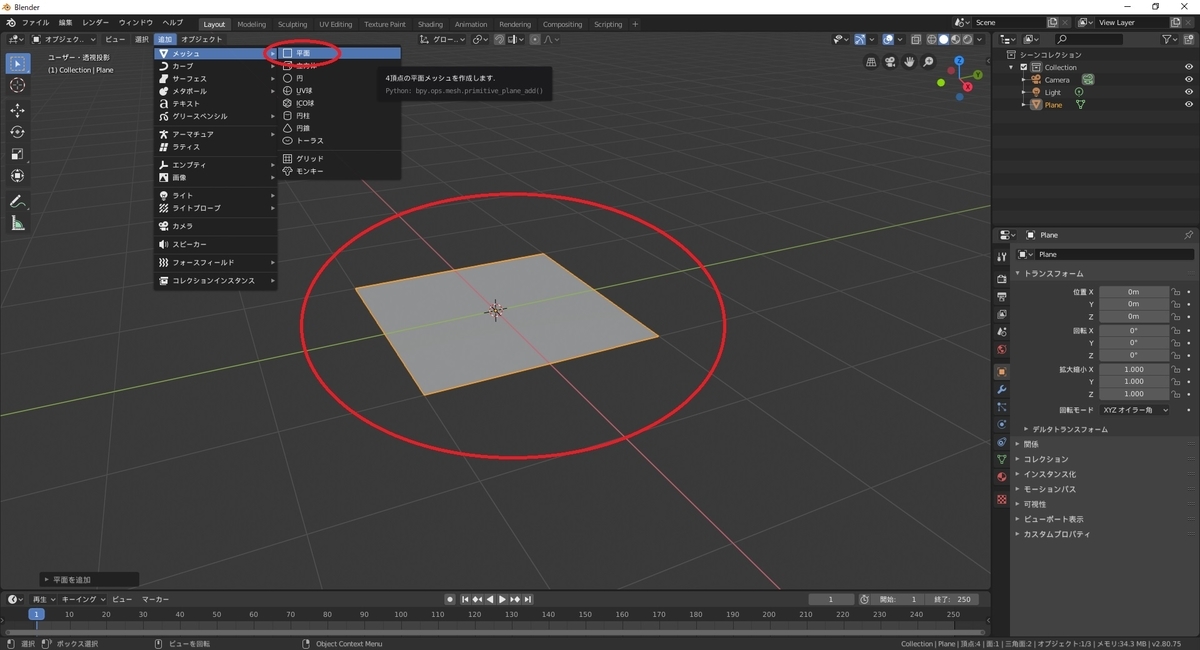The image size is (1200, 650).
Task: Select the Move tool in the left toolbar
Action: [17, 111]
